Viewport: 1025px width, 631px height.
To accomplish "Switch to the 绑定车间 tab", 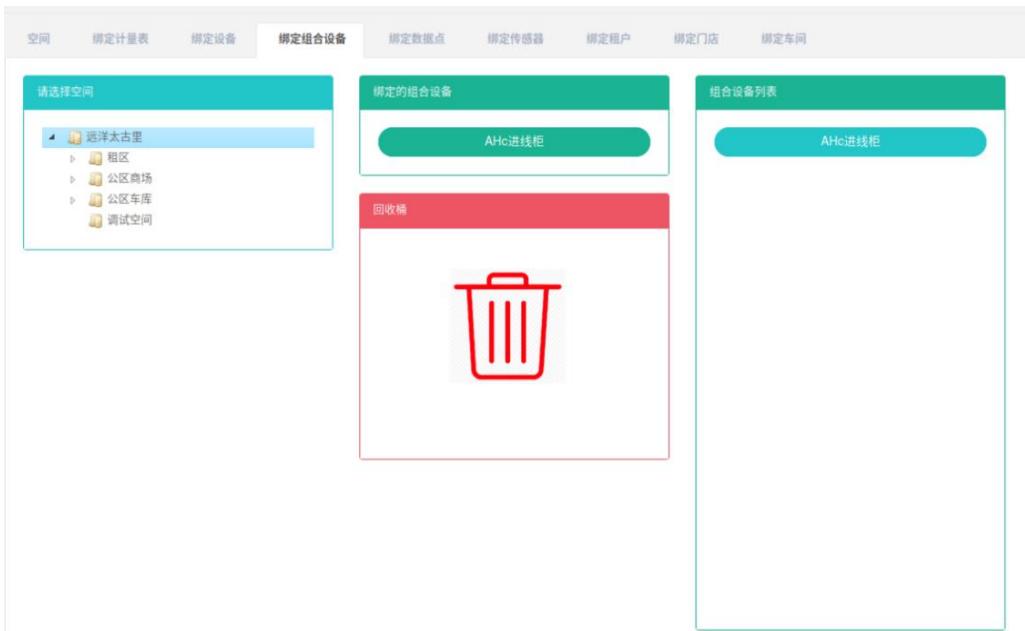I will (x=783, y=39).
